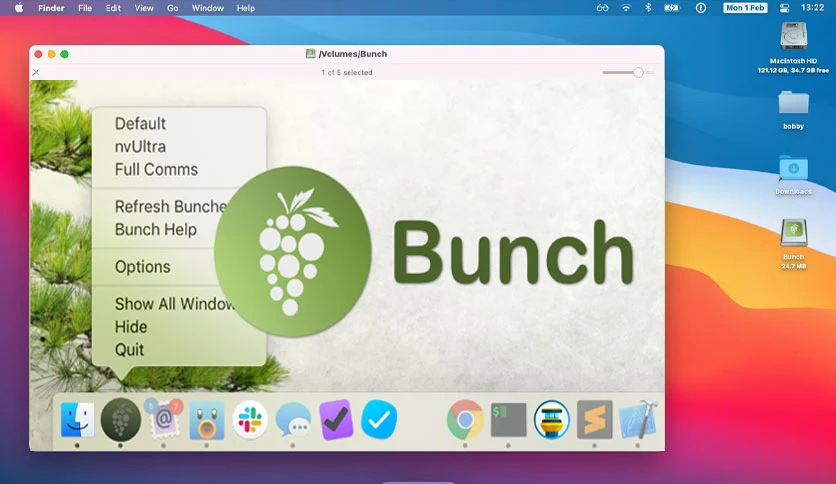Open the mail stamp app in dock
836x484 pixels.
click(164, 420)
